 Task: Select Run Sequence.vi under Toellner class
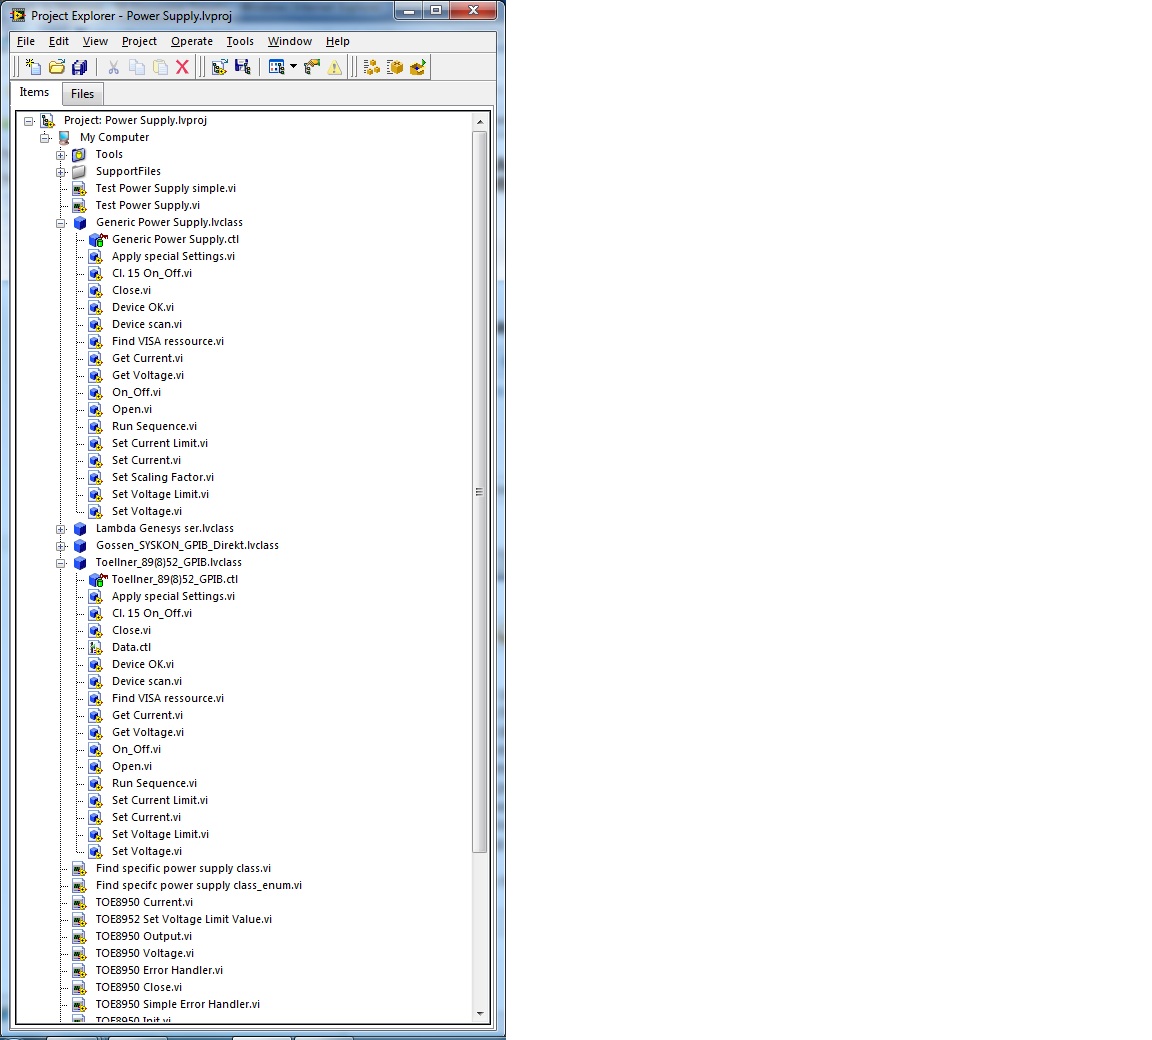coord(154,783)
